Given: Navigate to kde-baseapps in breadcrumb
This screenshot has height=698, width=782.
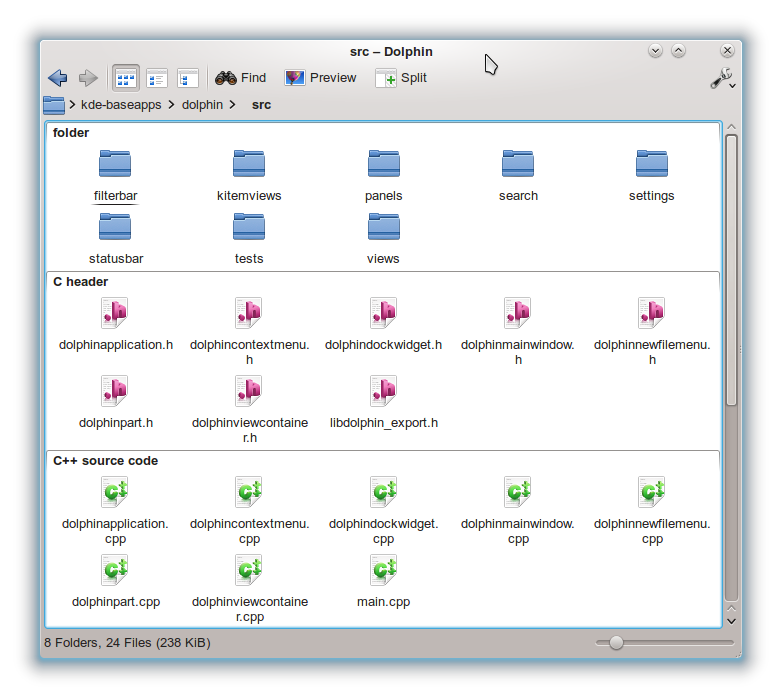Looking at the screenshot, I should pyautogui.click(x=121, y=105).
